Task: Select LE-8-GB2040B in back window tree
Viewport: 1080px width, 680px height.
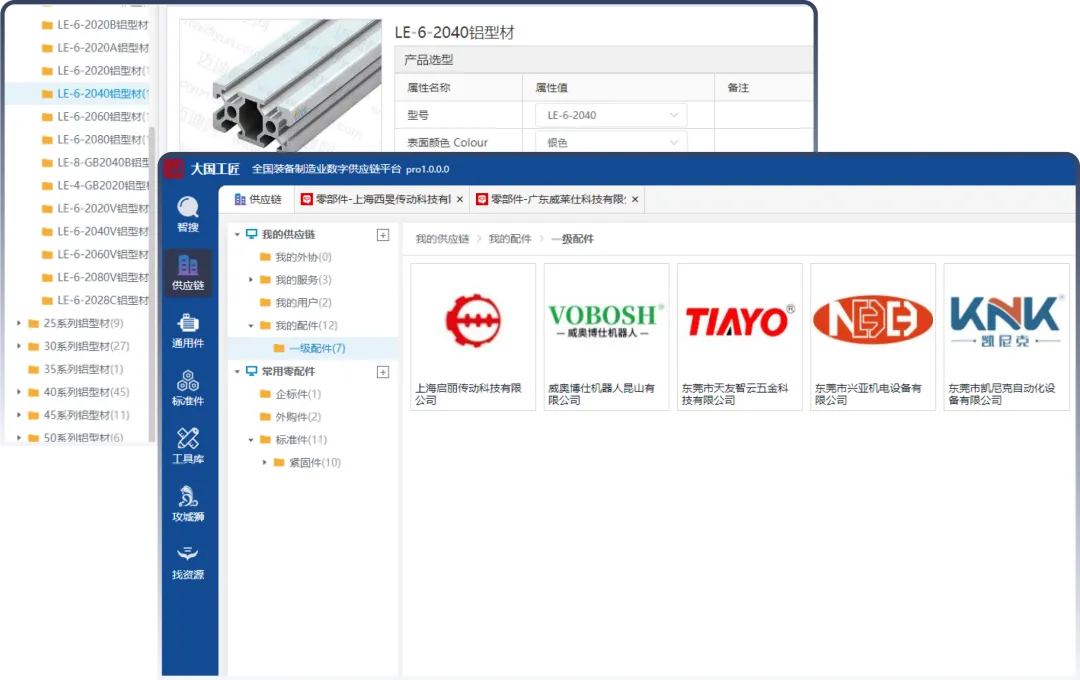Action: 103,163
